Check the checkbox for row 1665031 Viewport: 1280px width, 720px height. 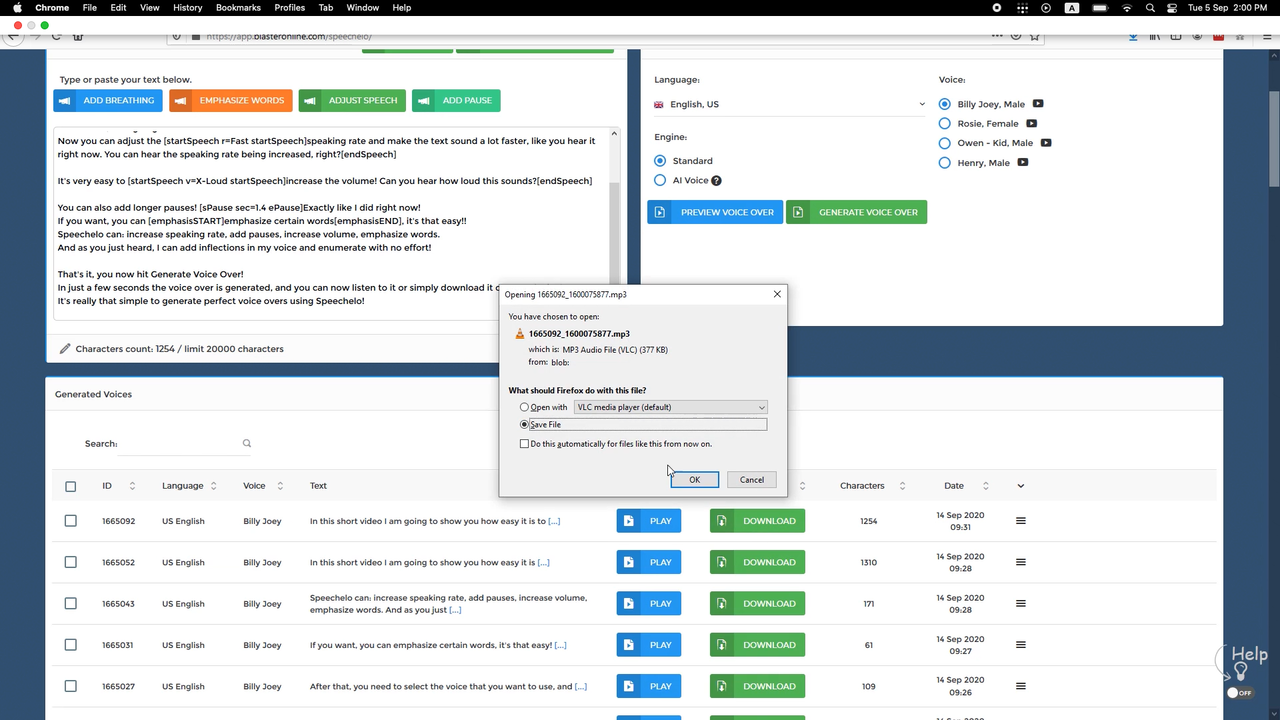[70, 645]
